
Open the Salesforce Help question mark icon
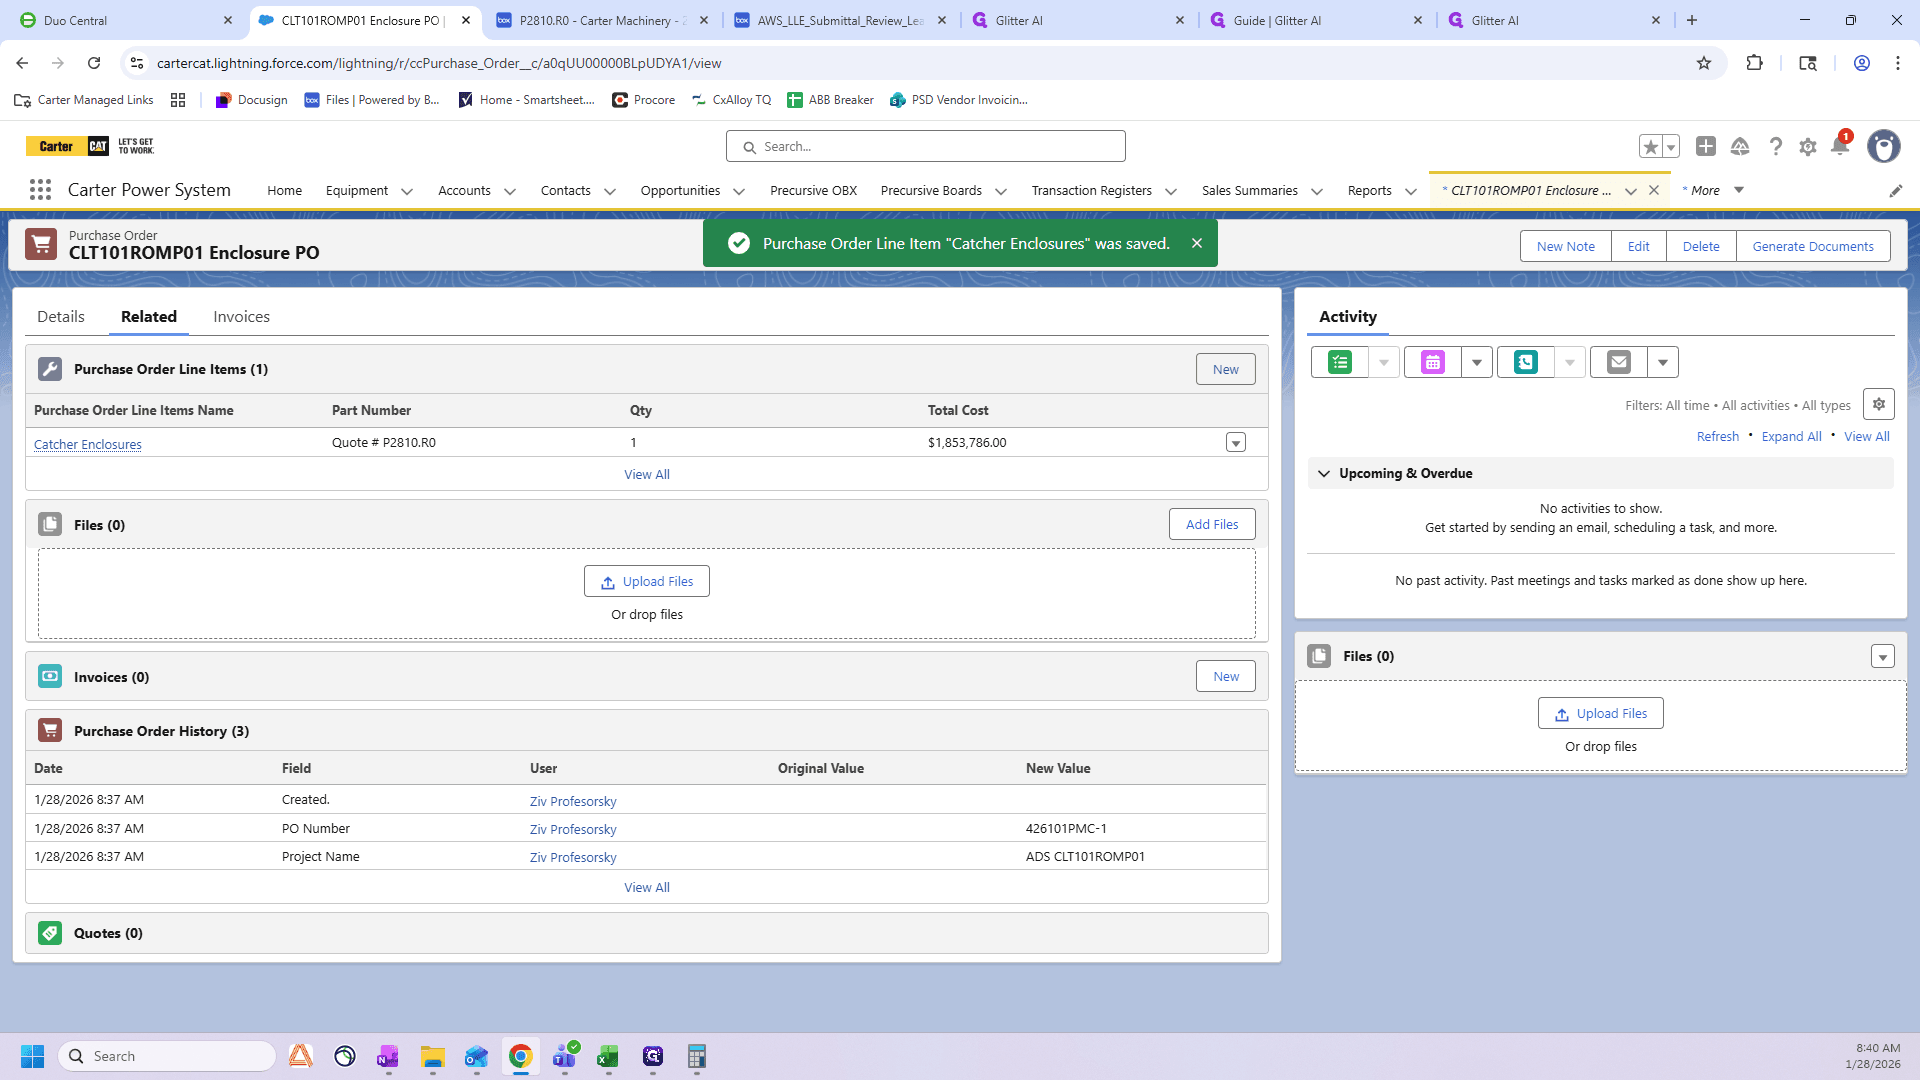pyautogui.click(x=1775, y=147)
